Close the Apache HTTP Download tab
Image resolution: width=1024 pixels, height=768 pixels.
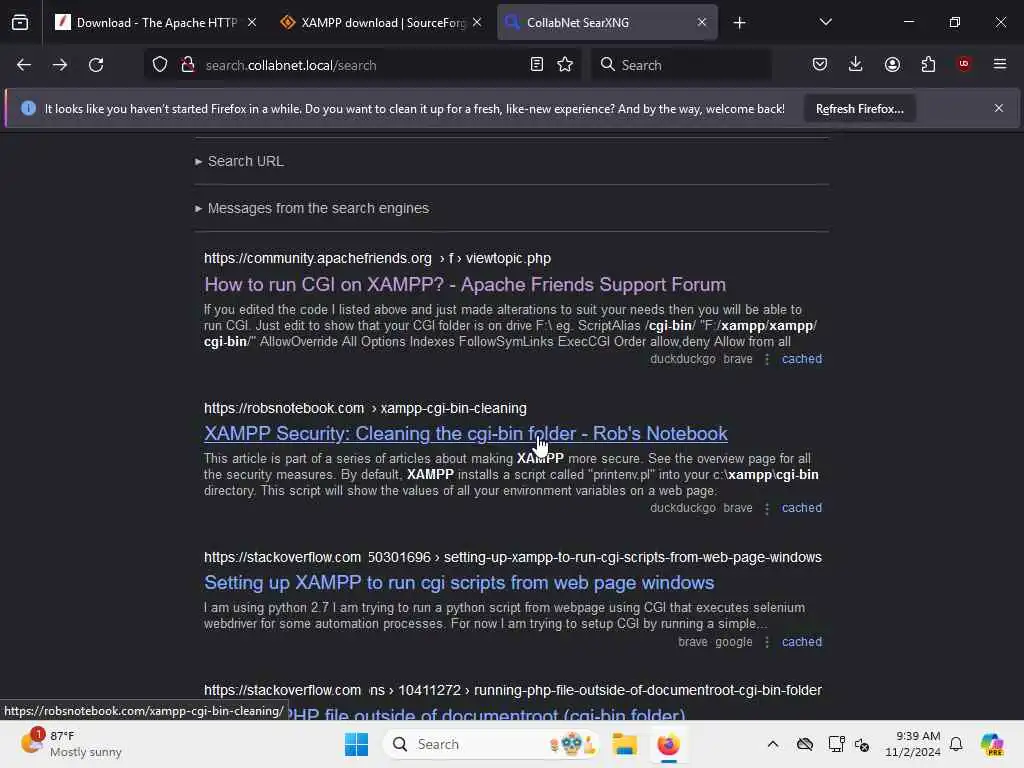(x=252, y=23)
